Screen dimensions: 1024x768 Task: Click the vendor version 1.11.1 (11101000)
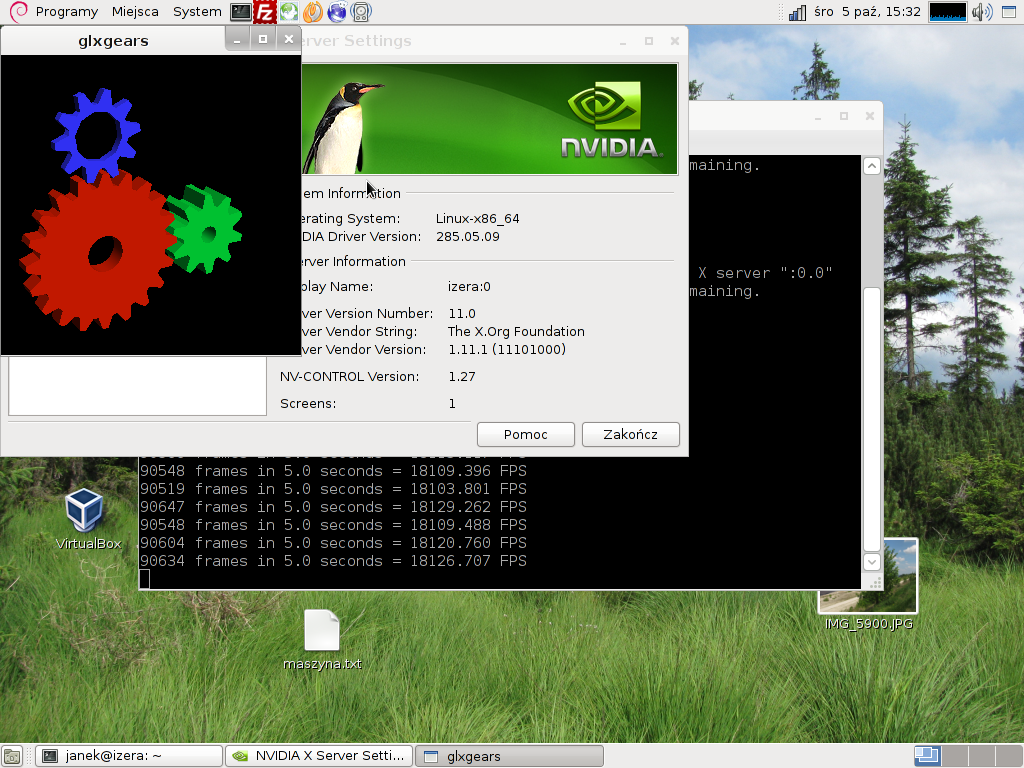[507, 350]
